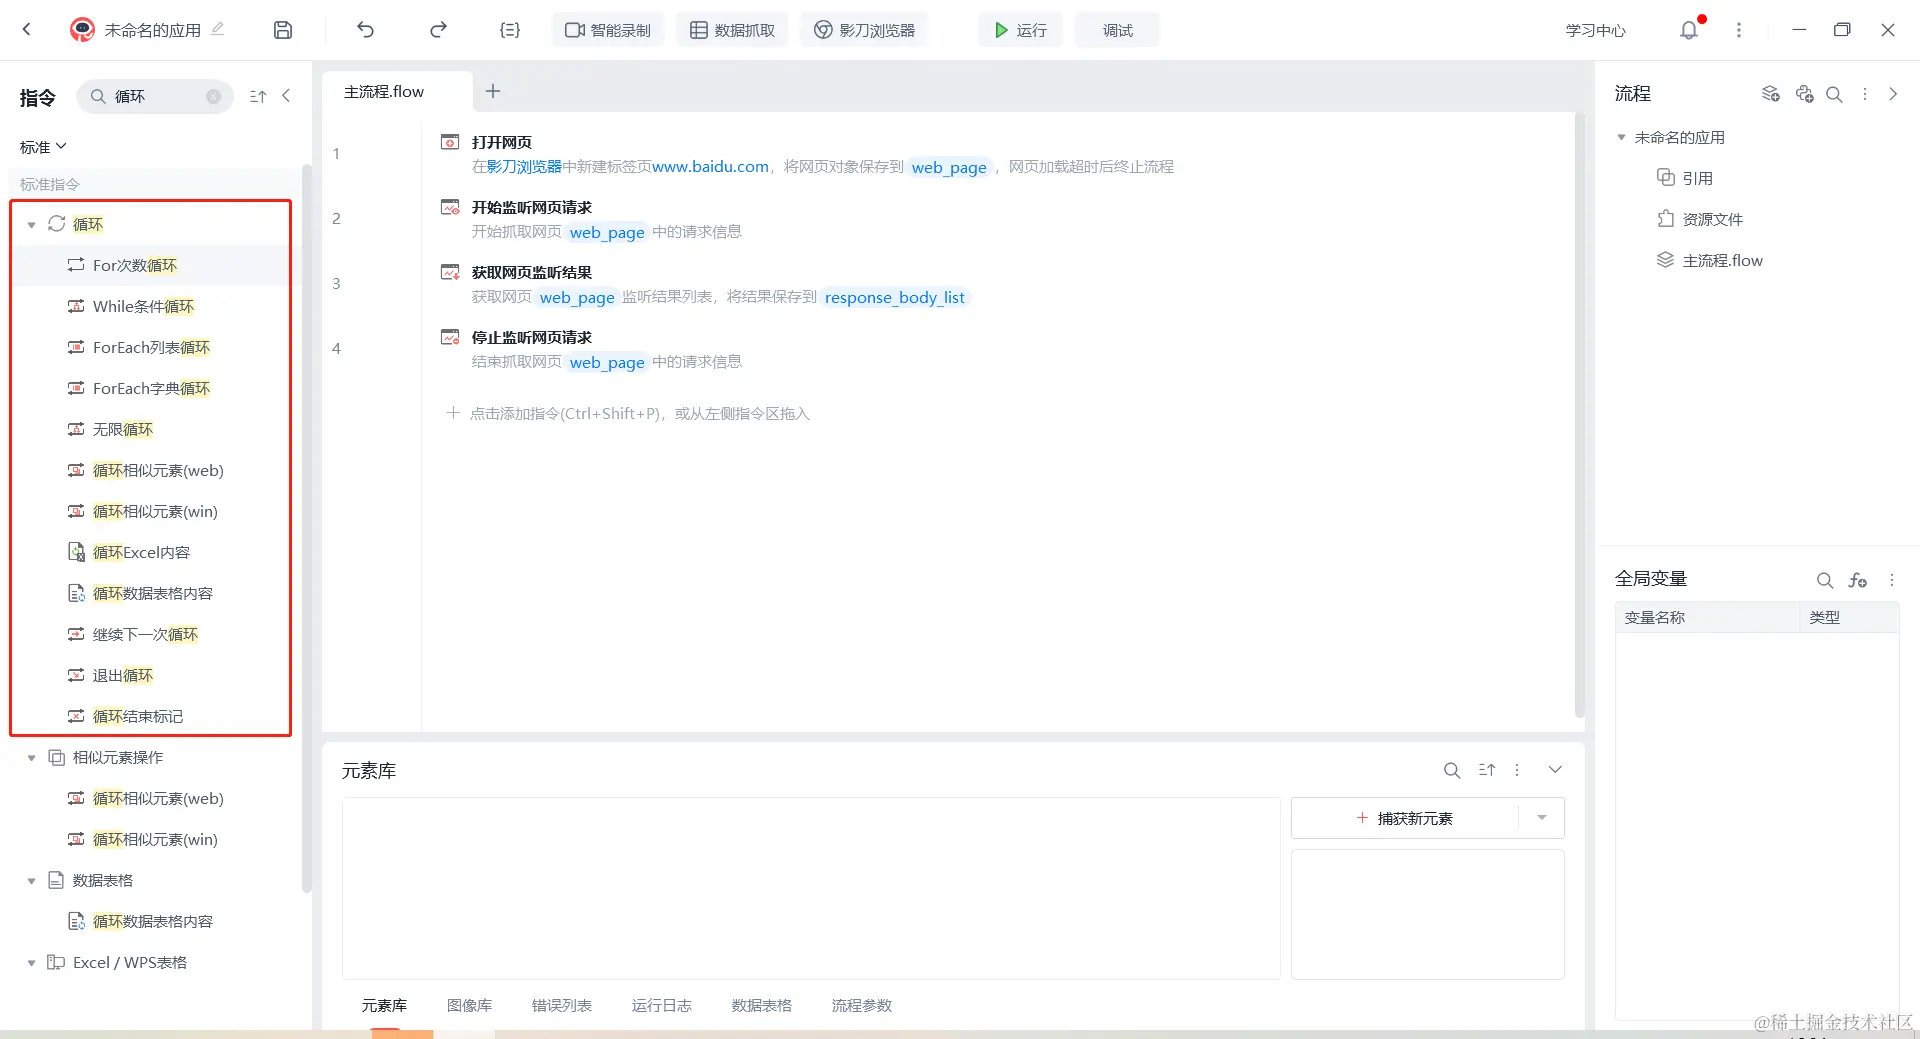Click the sort icon in 指令 panel
This screenshot has width=1920, height=1039.
click(258, 96)
